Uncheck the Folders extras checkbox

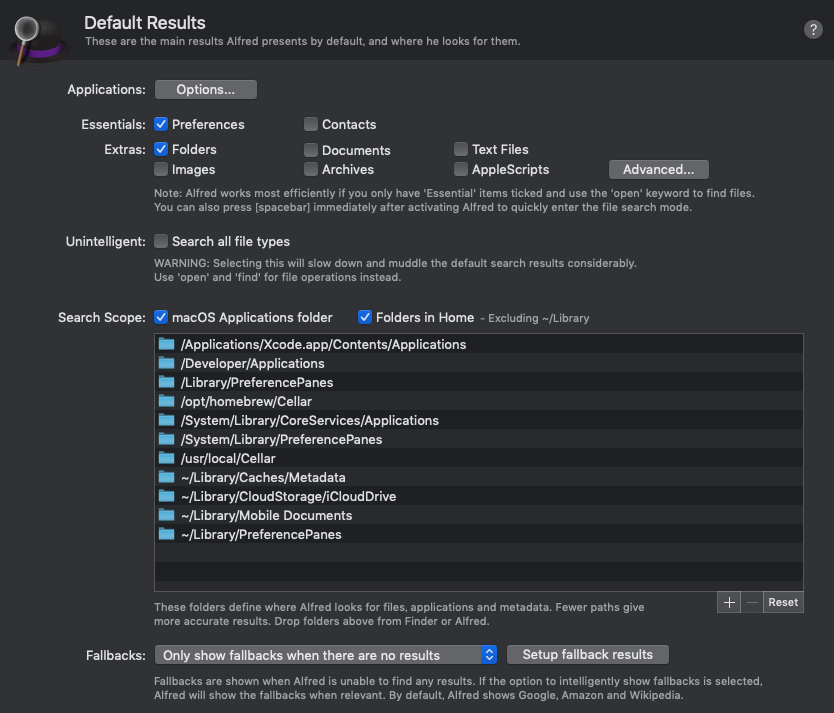click(161, 149)
